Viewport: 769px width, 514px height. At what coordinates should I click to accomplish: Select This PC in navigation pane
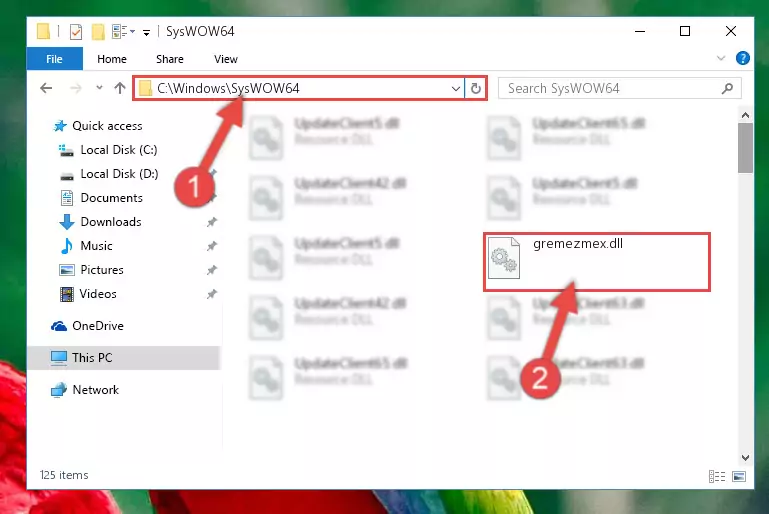point(124,358)
